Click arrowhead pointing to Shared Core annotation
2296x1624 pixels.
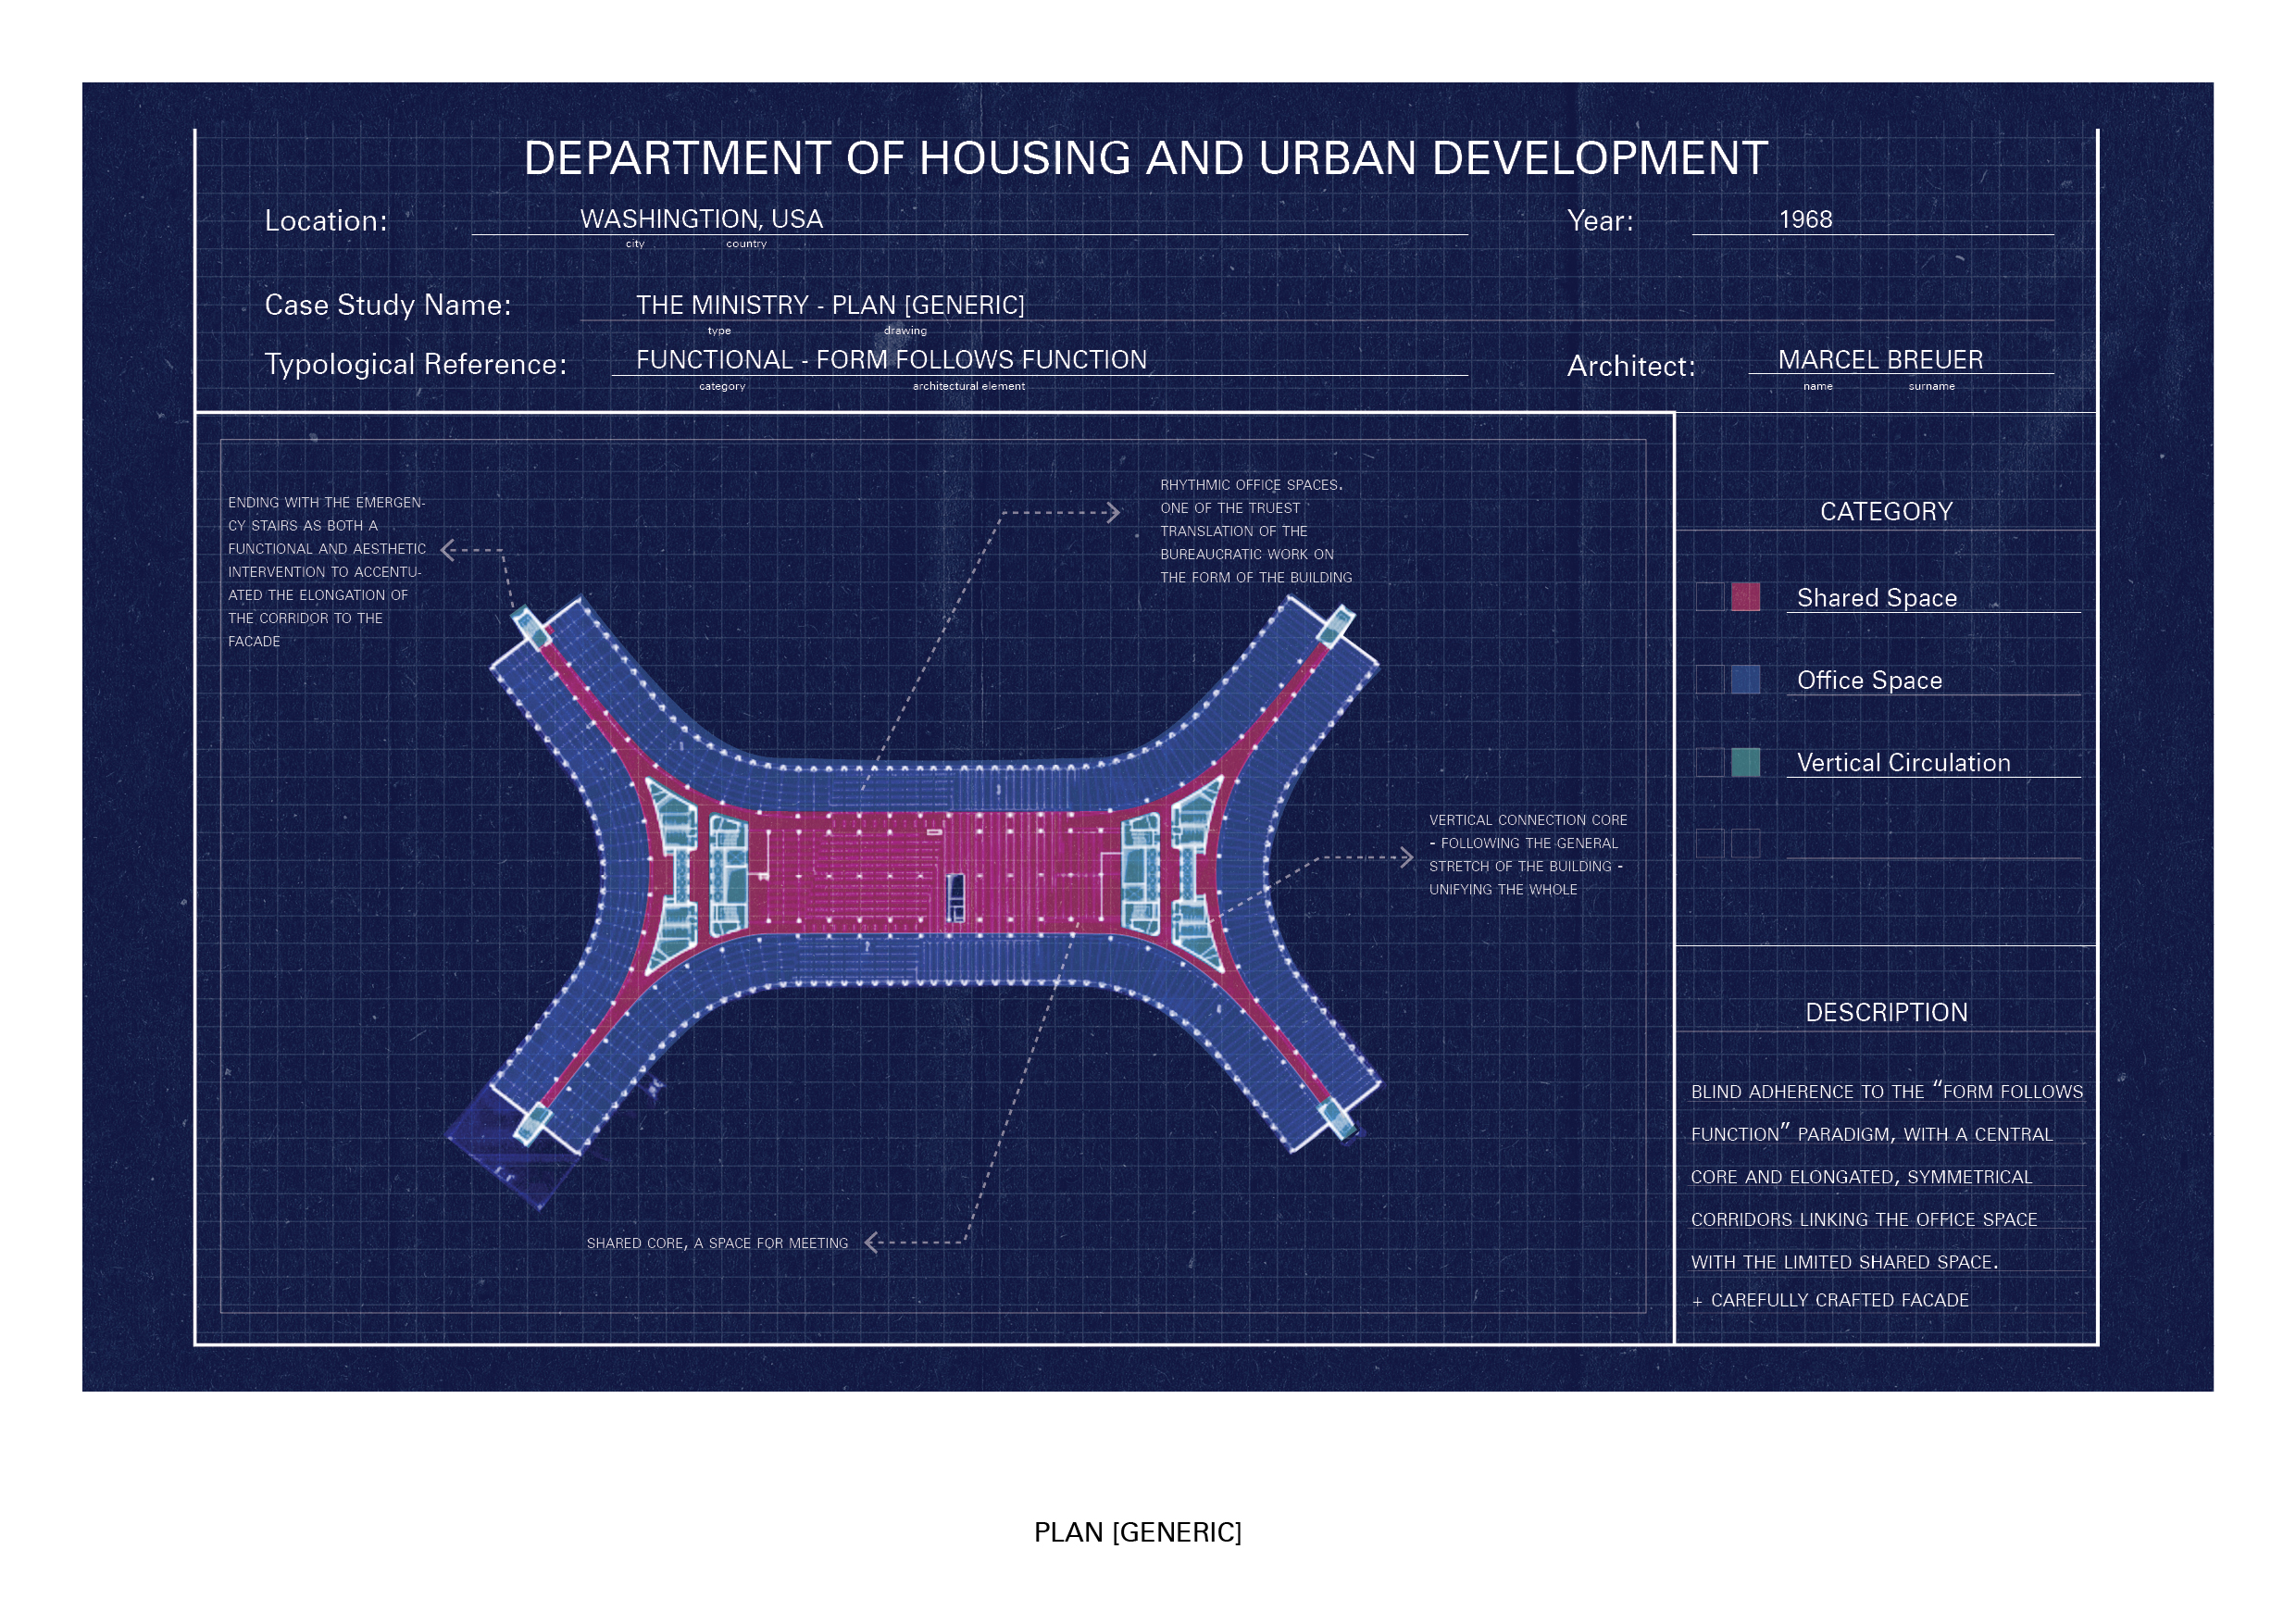coord(870,1243)
